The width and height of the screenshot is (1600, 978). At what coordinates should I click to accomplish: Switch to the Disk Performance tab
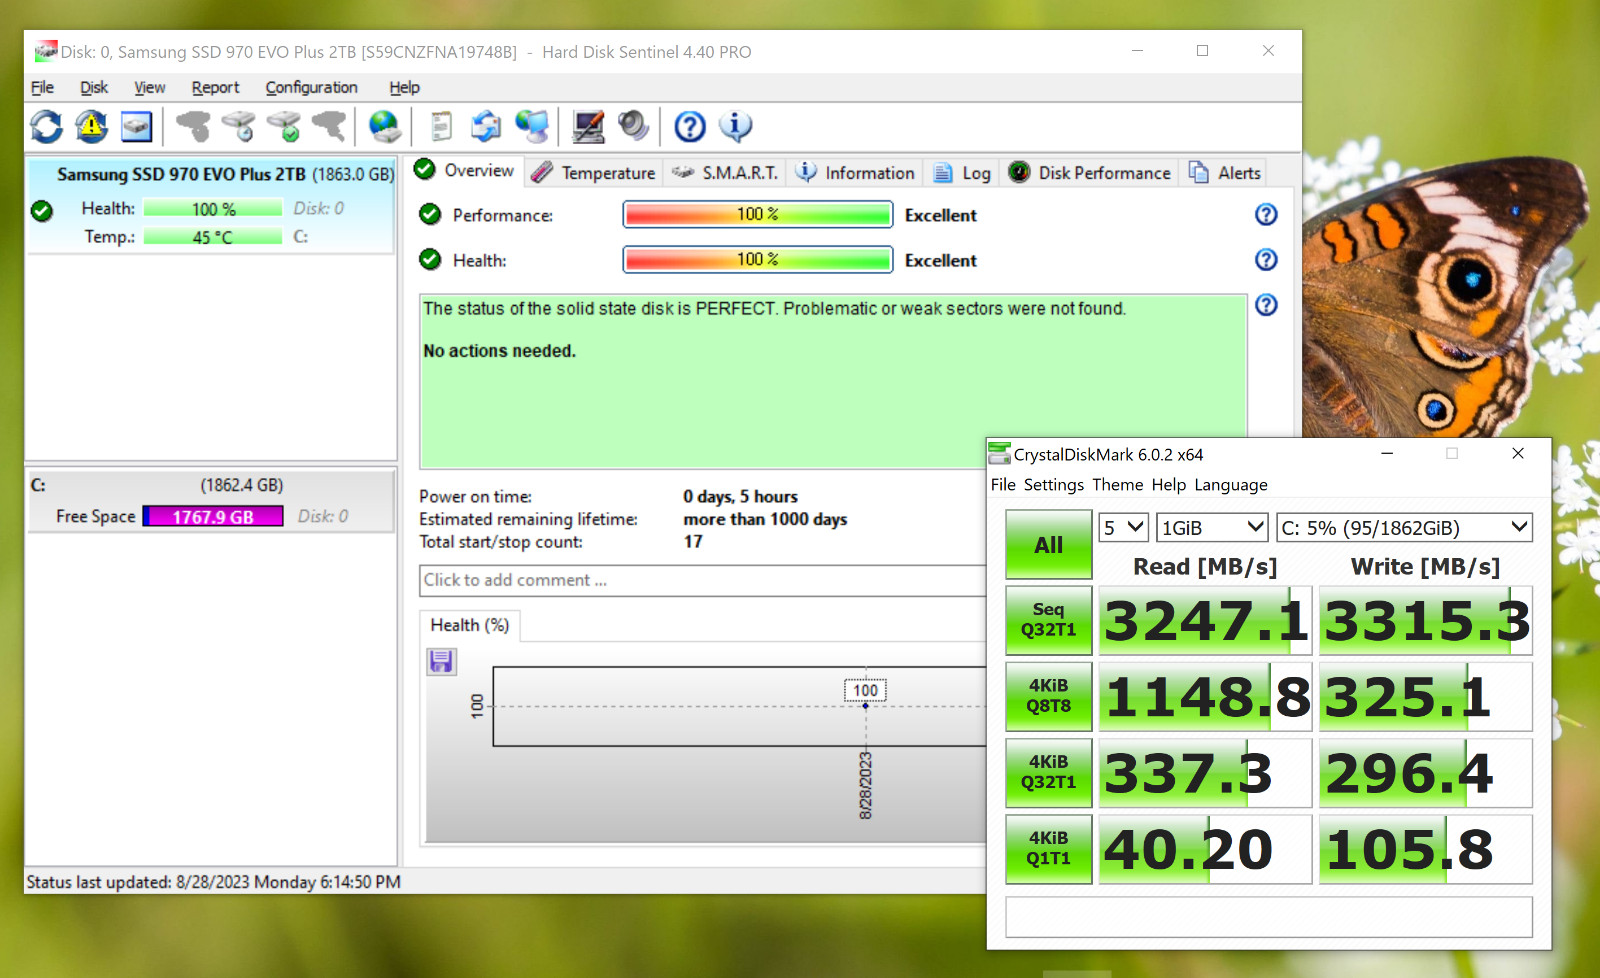pyautogui.click(x=1089, y=173)
